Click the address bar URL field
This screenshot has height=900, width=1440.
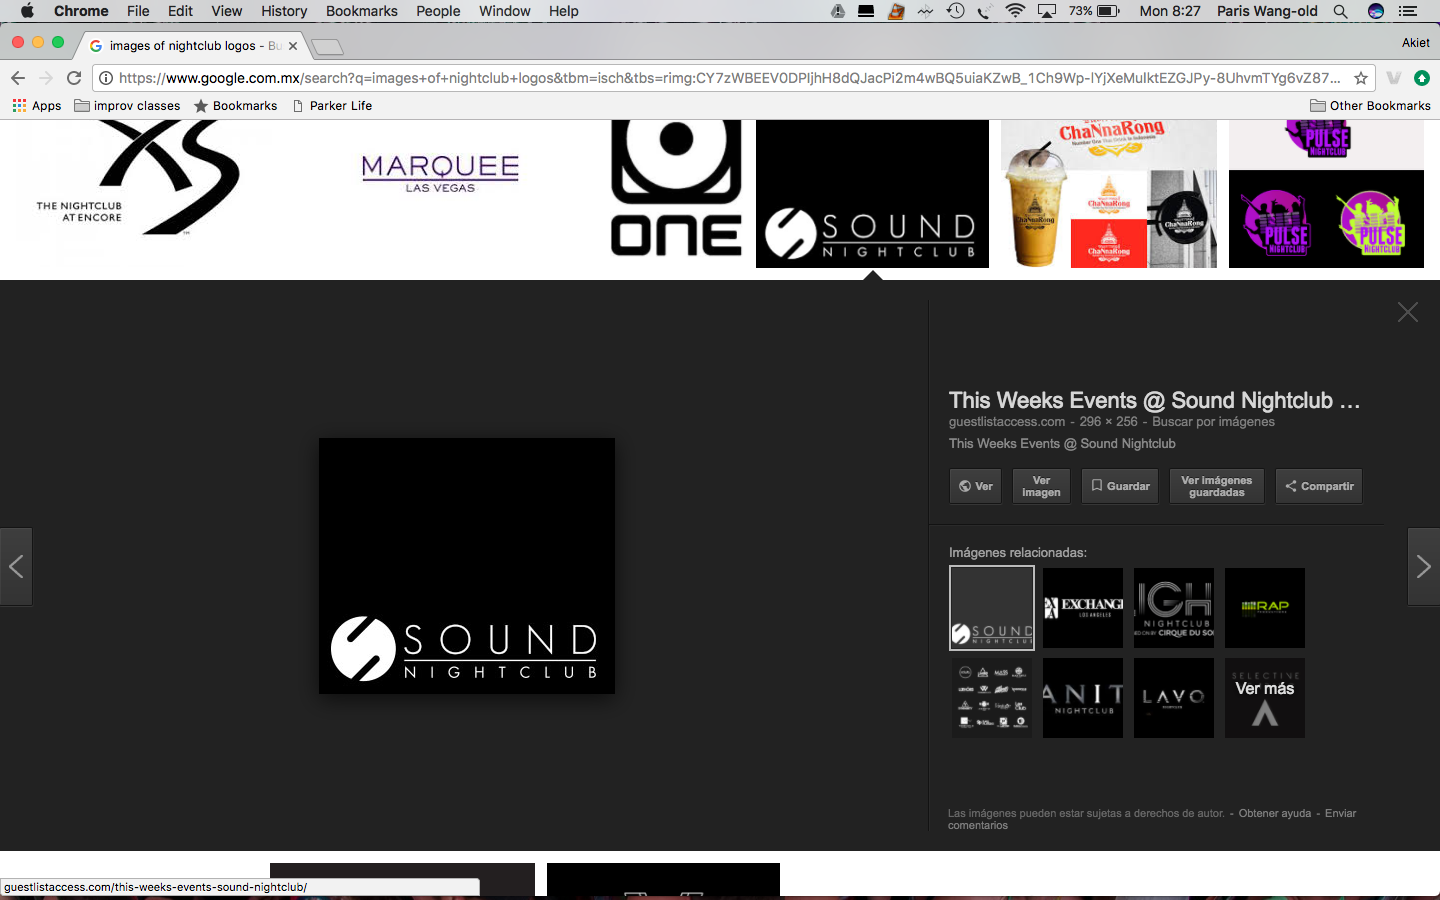coord(730,78)
